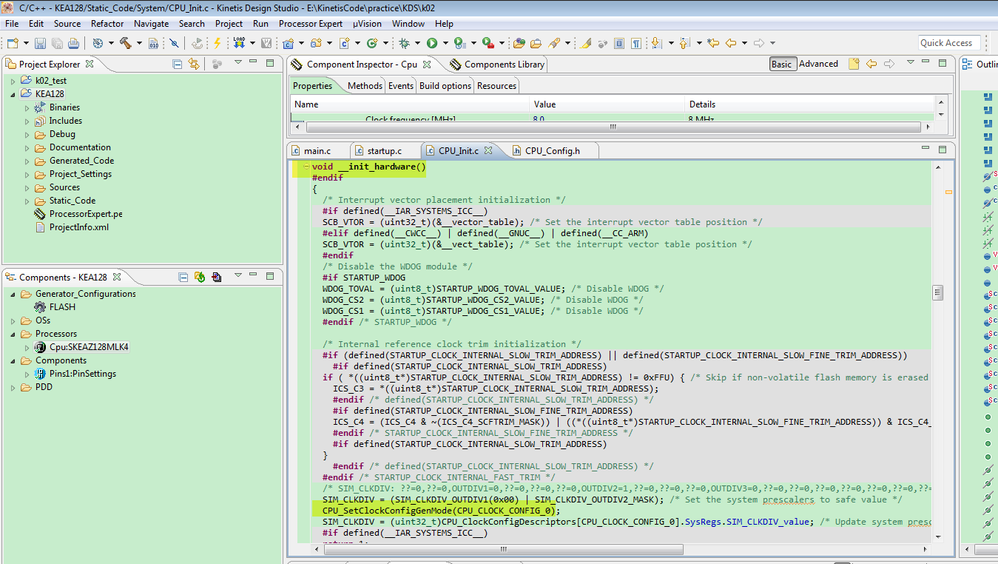Switch Component Inspector to Advanced view
The width and height of the screenshot is (998, 564).
(818, 64)
